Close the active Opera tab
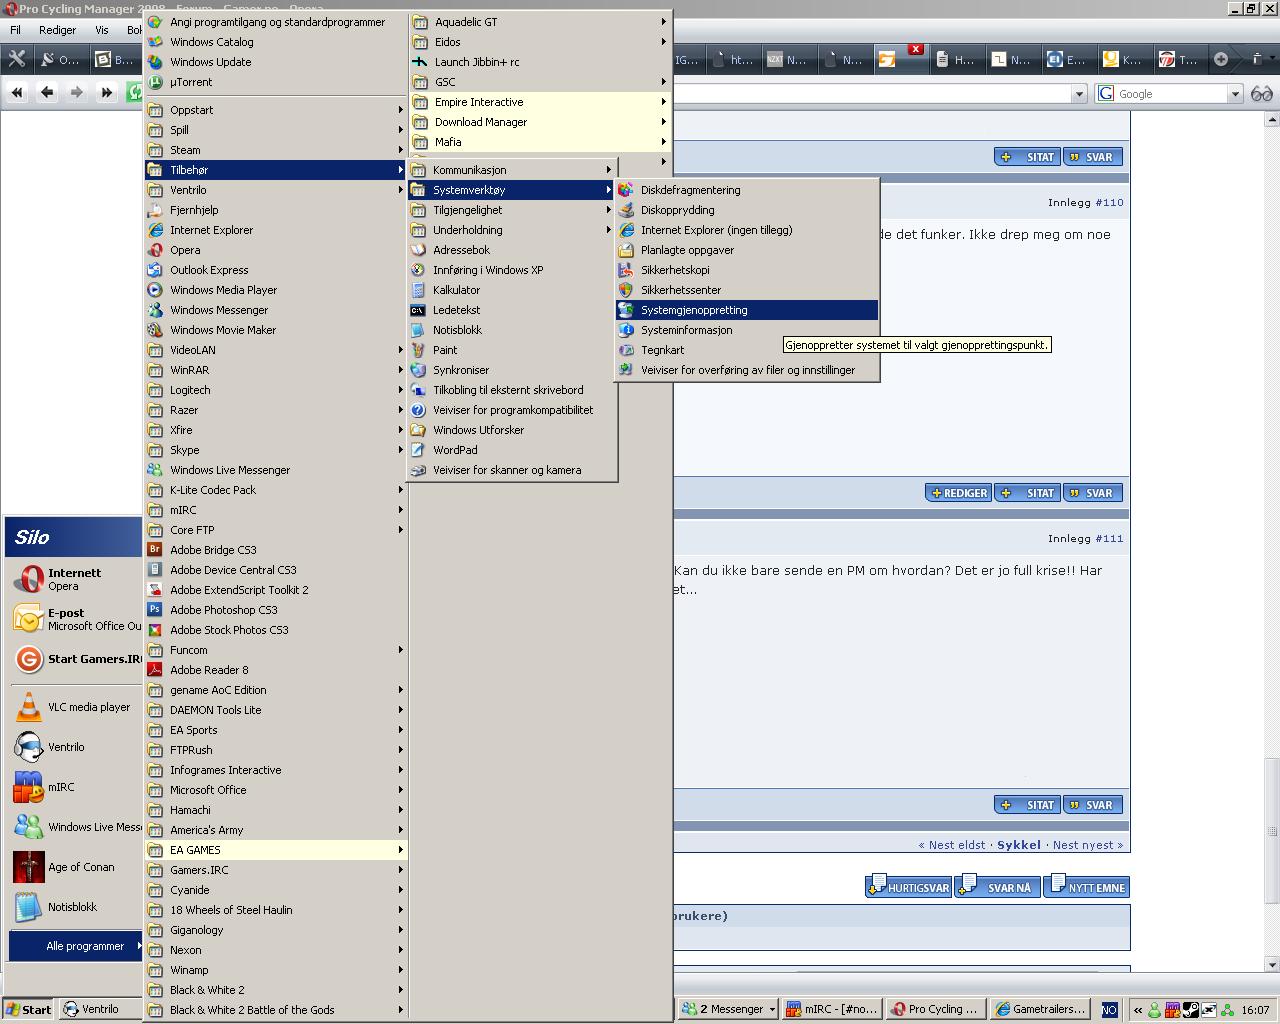Viewport: 1280px width, 1024px height. pyautogui.click(x=915, y=49)
